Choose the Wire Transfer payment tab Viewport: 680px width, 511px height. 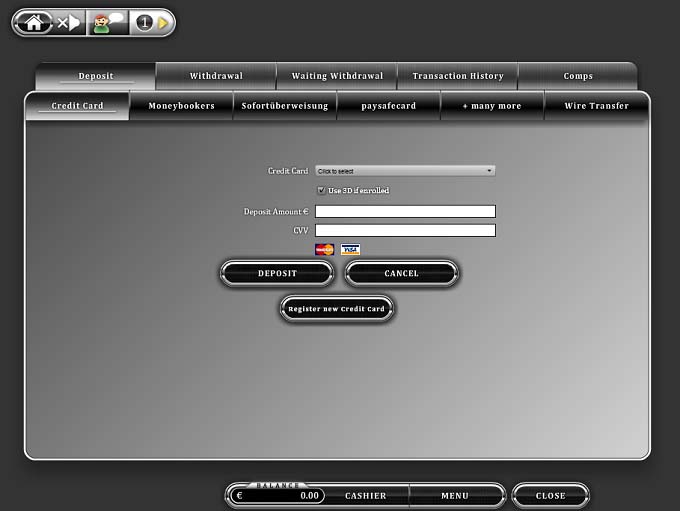click(596, 106)
